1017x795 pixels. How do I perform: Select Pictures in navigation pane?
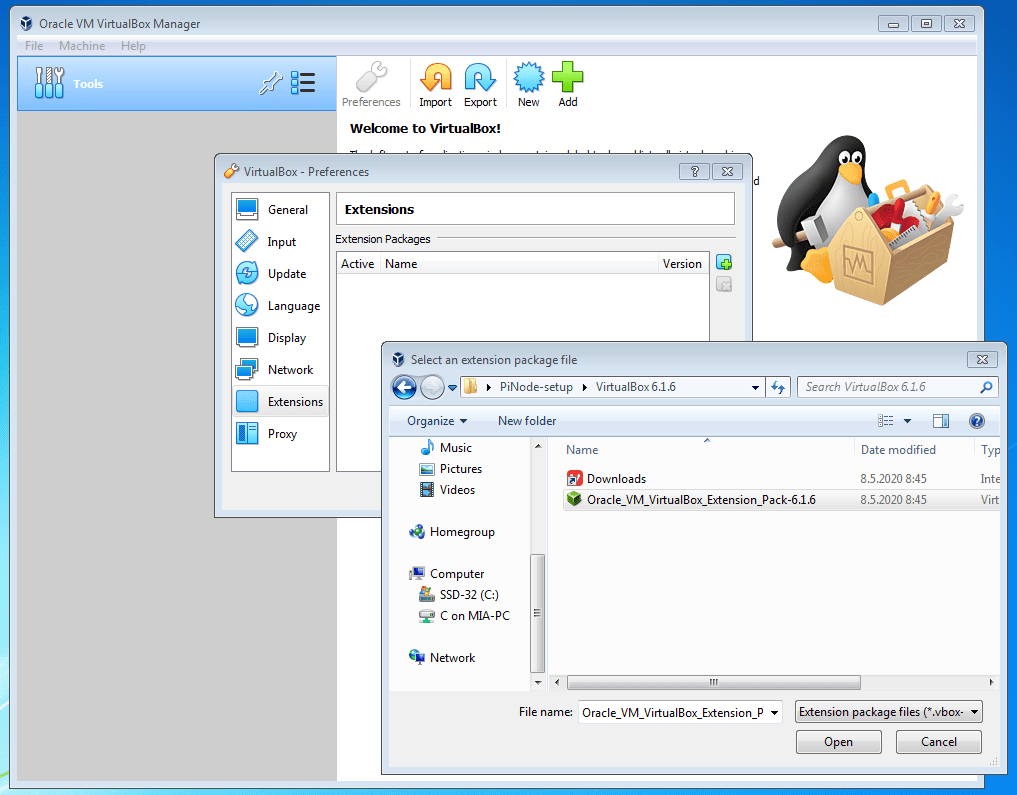[451, 469]
